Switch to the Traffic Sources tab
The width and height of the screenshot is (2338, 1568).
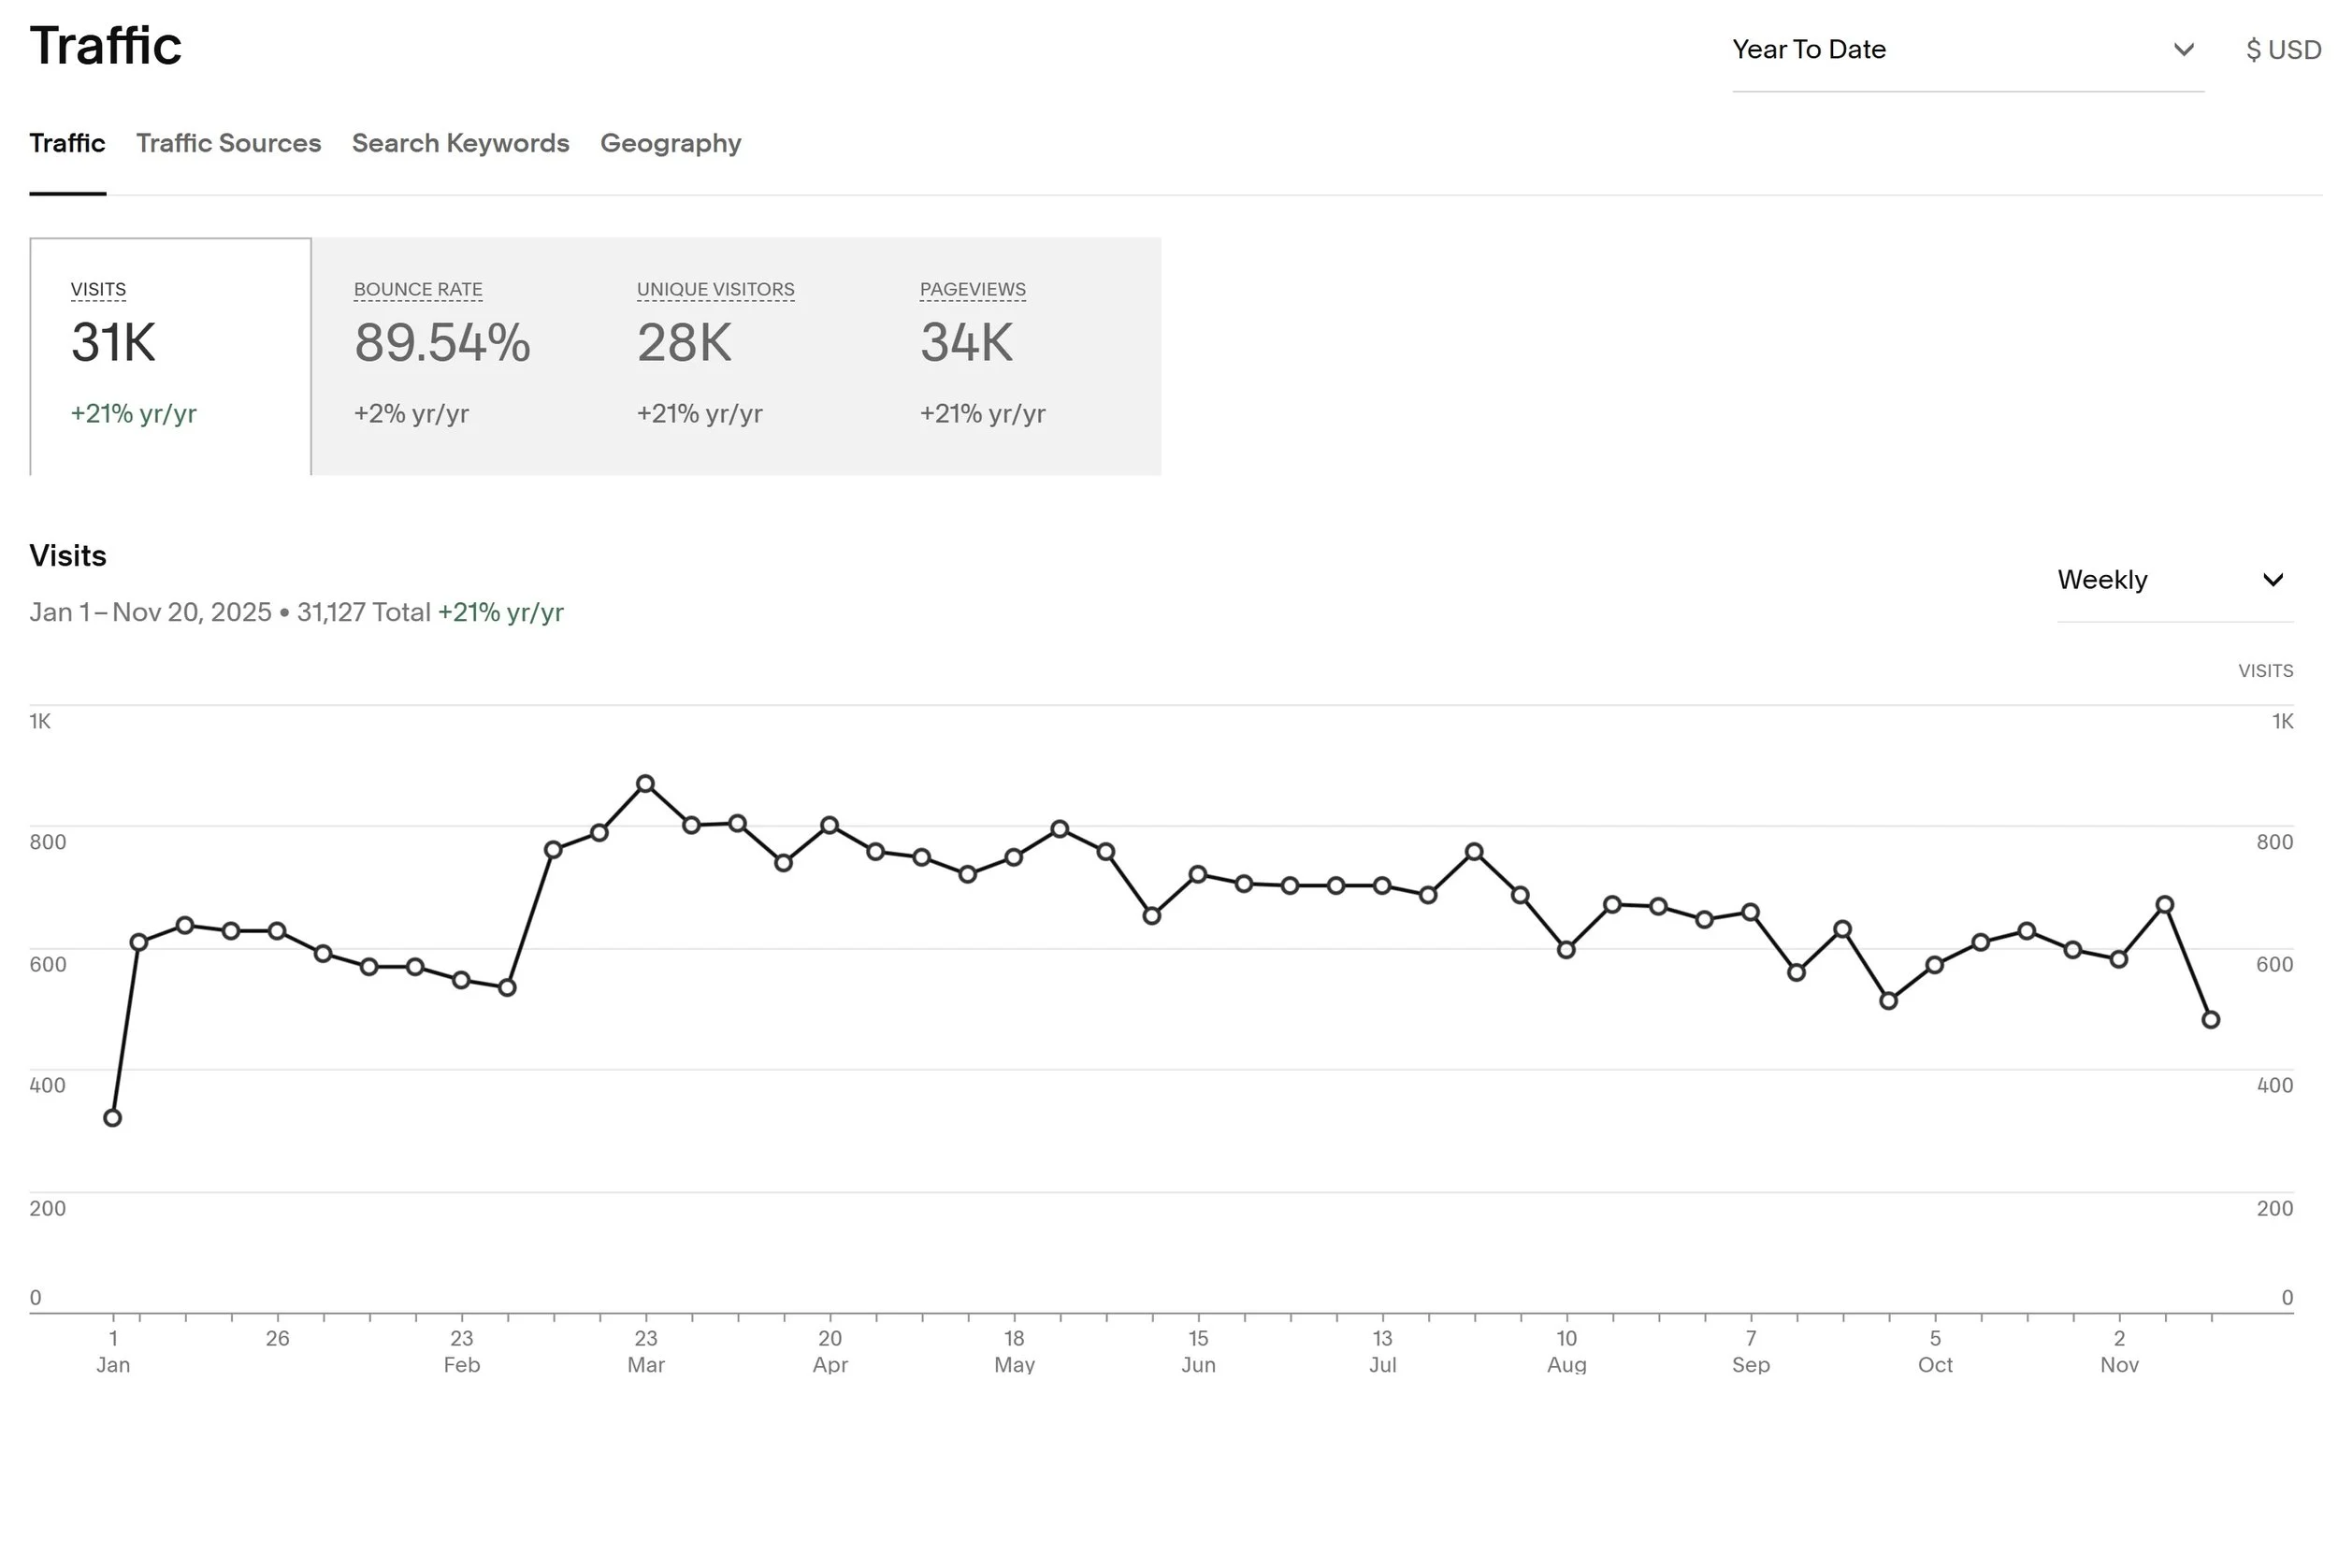point(228,143)
